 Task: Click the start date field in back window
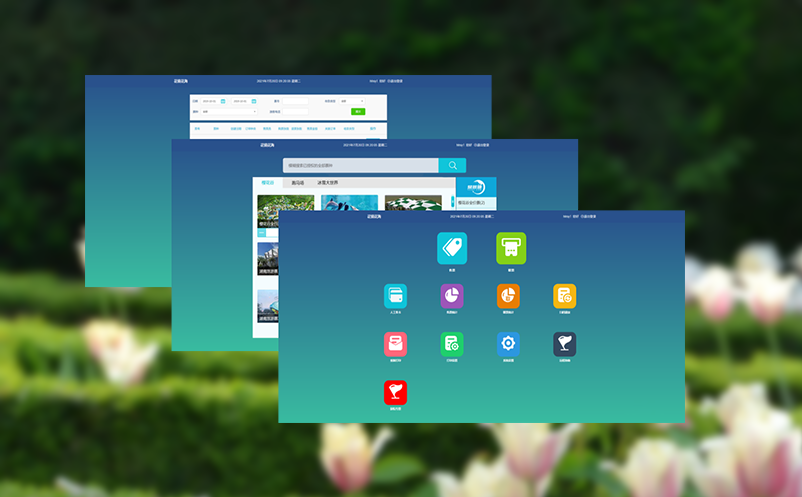(213, 101)
